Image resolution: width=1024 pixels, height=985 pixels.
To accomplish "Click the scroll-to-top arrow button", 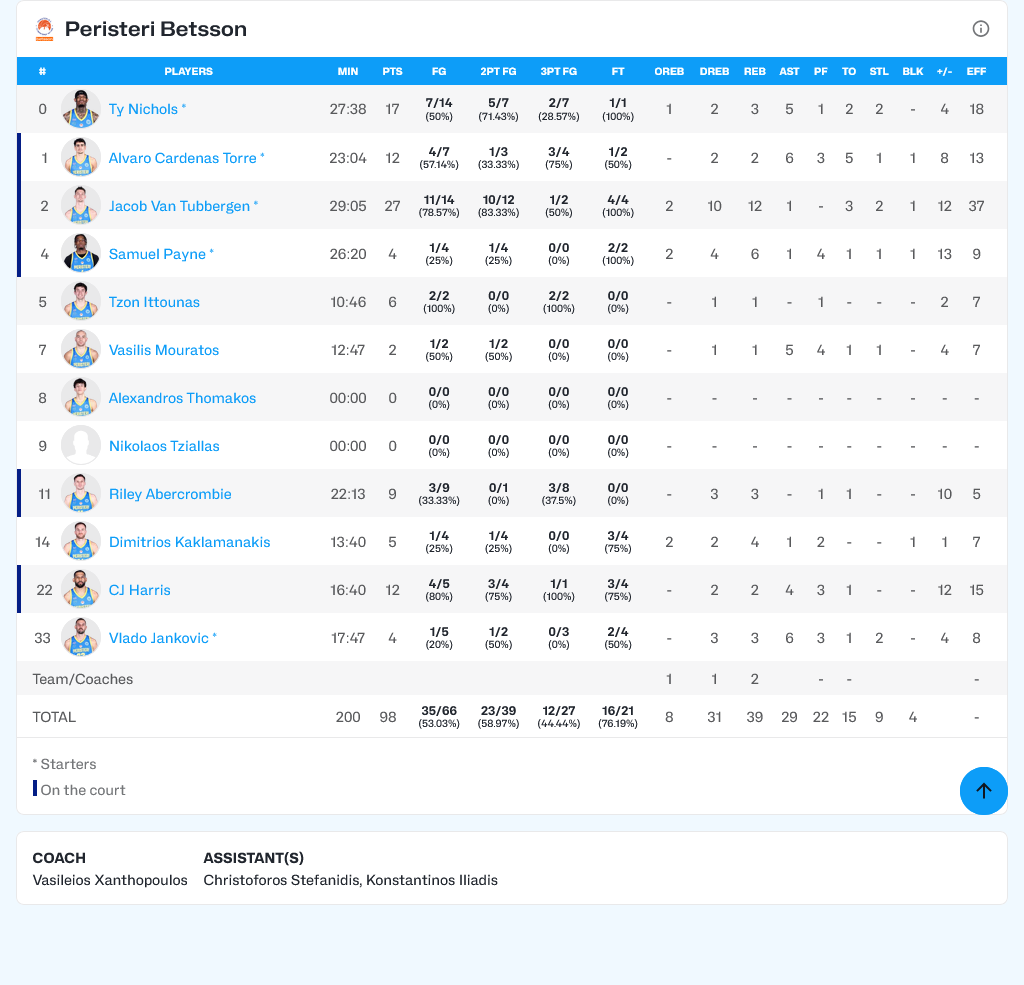I will pos(983,791).
